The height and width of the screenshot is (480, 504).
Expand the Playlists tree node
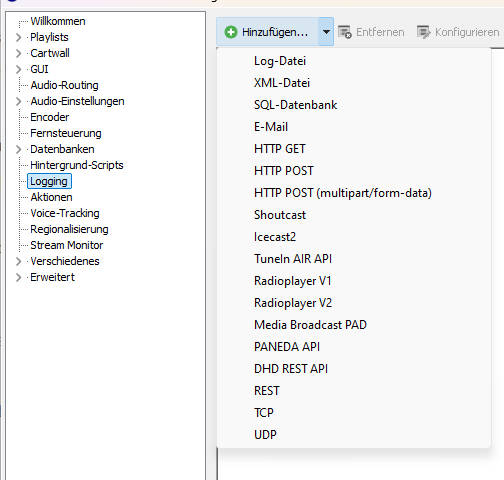coord(19,37)
